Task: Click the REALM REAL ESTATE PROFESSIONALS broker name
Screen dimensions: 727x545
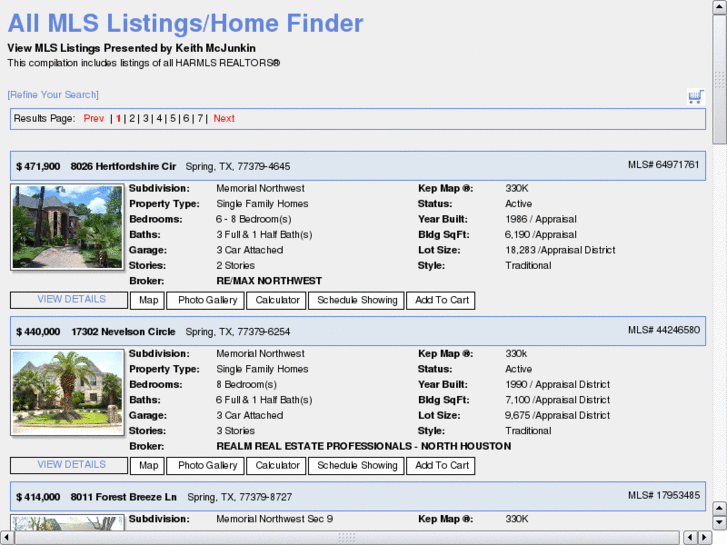Action: (364, 446)
